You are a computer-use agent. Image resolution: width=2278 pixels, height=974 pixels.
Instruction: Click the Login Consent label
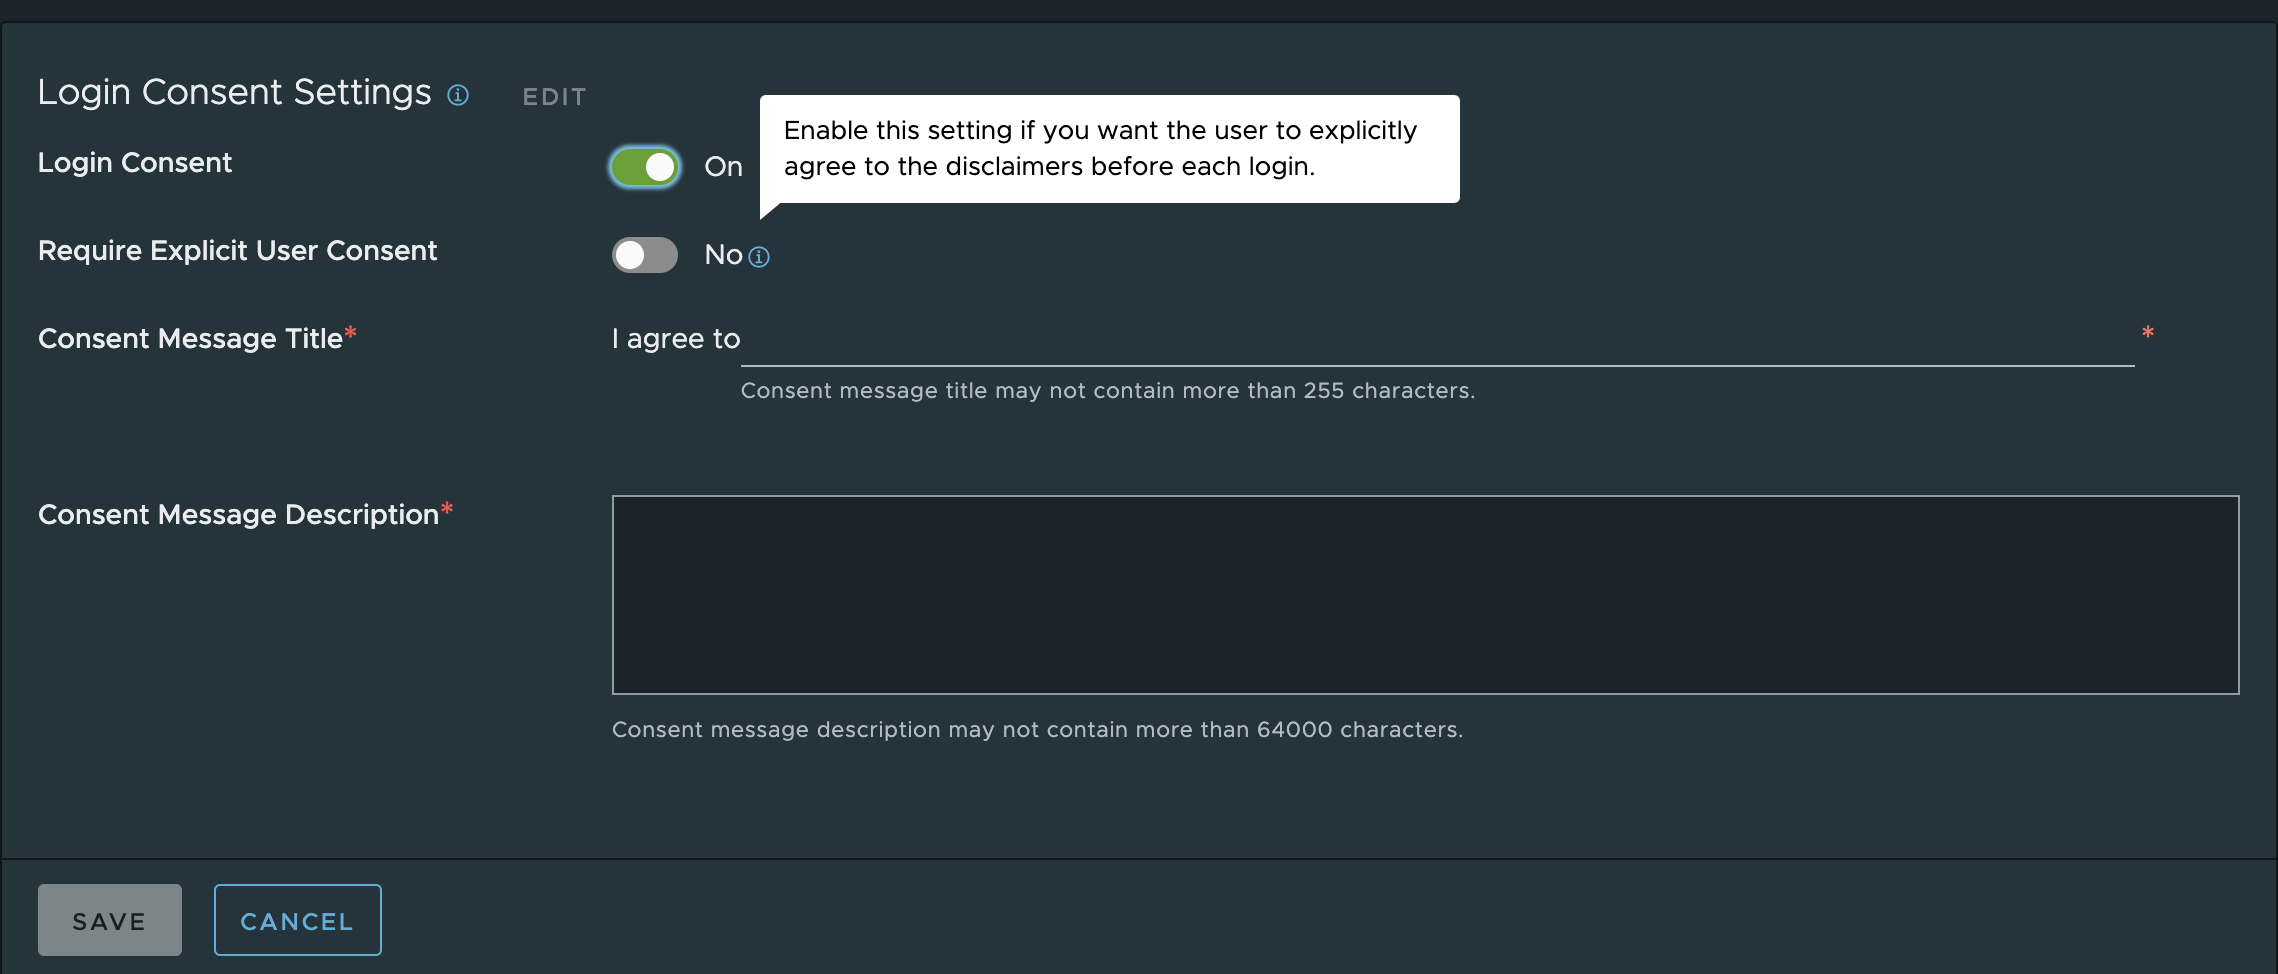pos(135,162)
